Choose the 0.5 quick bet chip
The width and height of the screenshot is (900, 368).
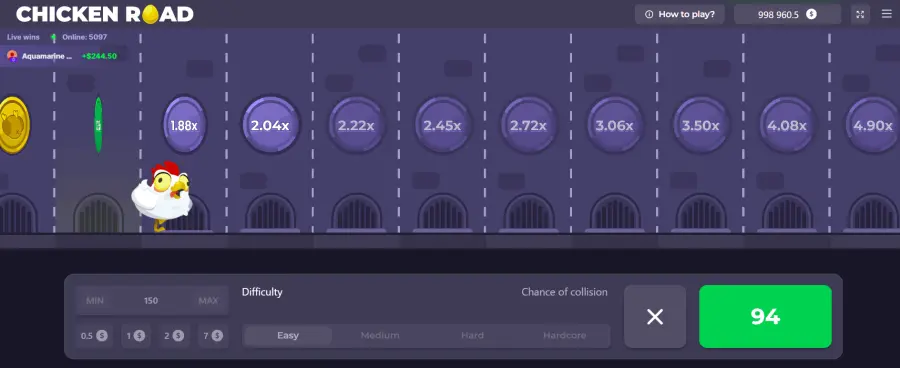tap(94, 336)
